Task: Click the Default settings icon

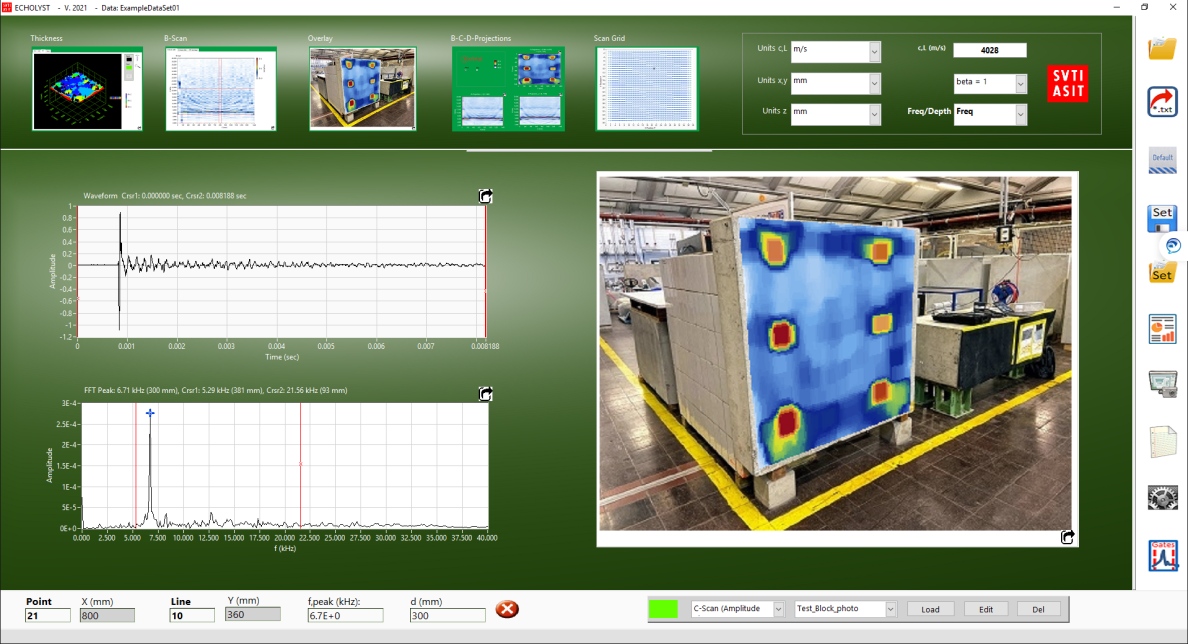Action: pyautogui.click(x=1162, y=160)
